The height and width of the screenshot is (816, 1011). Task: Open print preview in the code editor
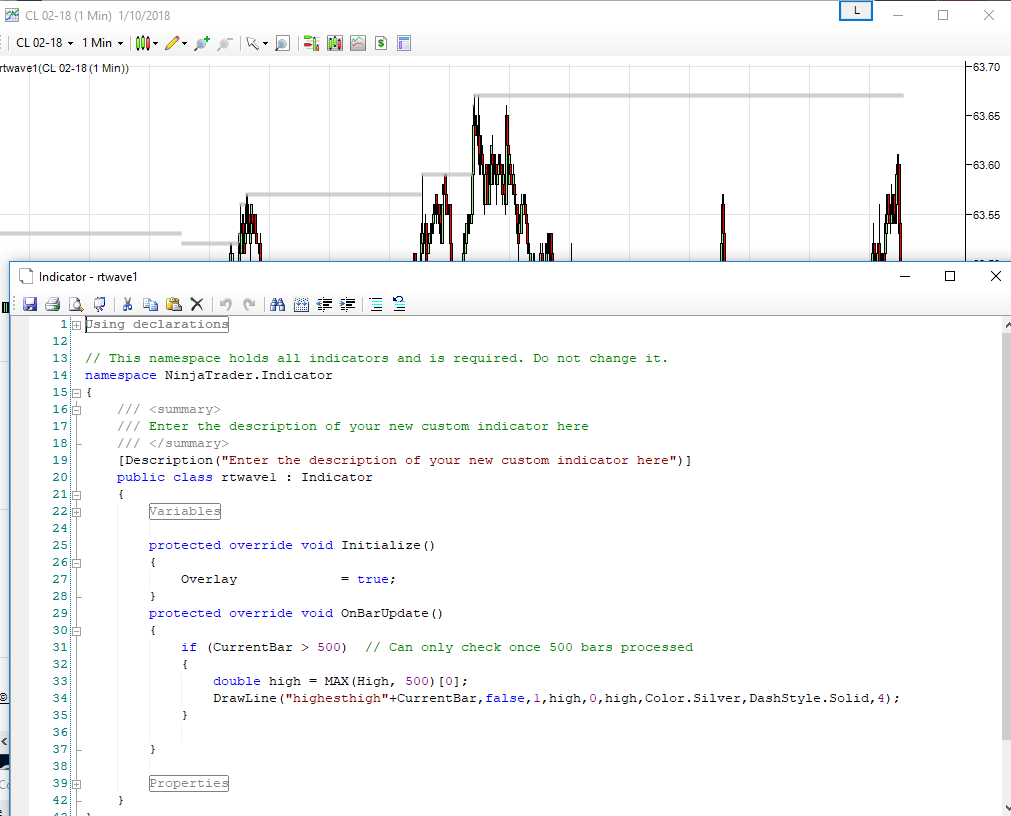(x=76, y=304)
